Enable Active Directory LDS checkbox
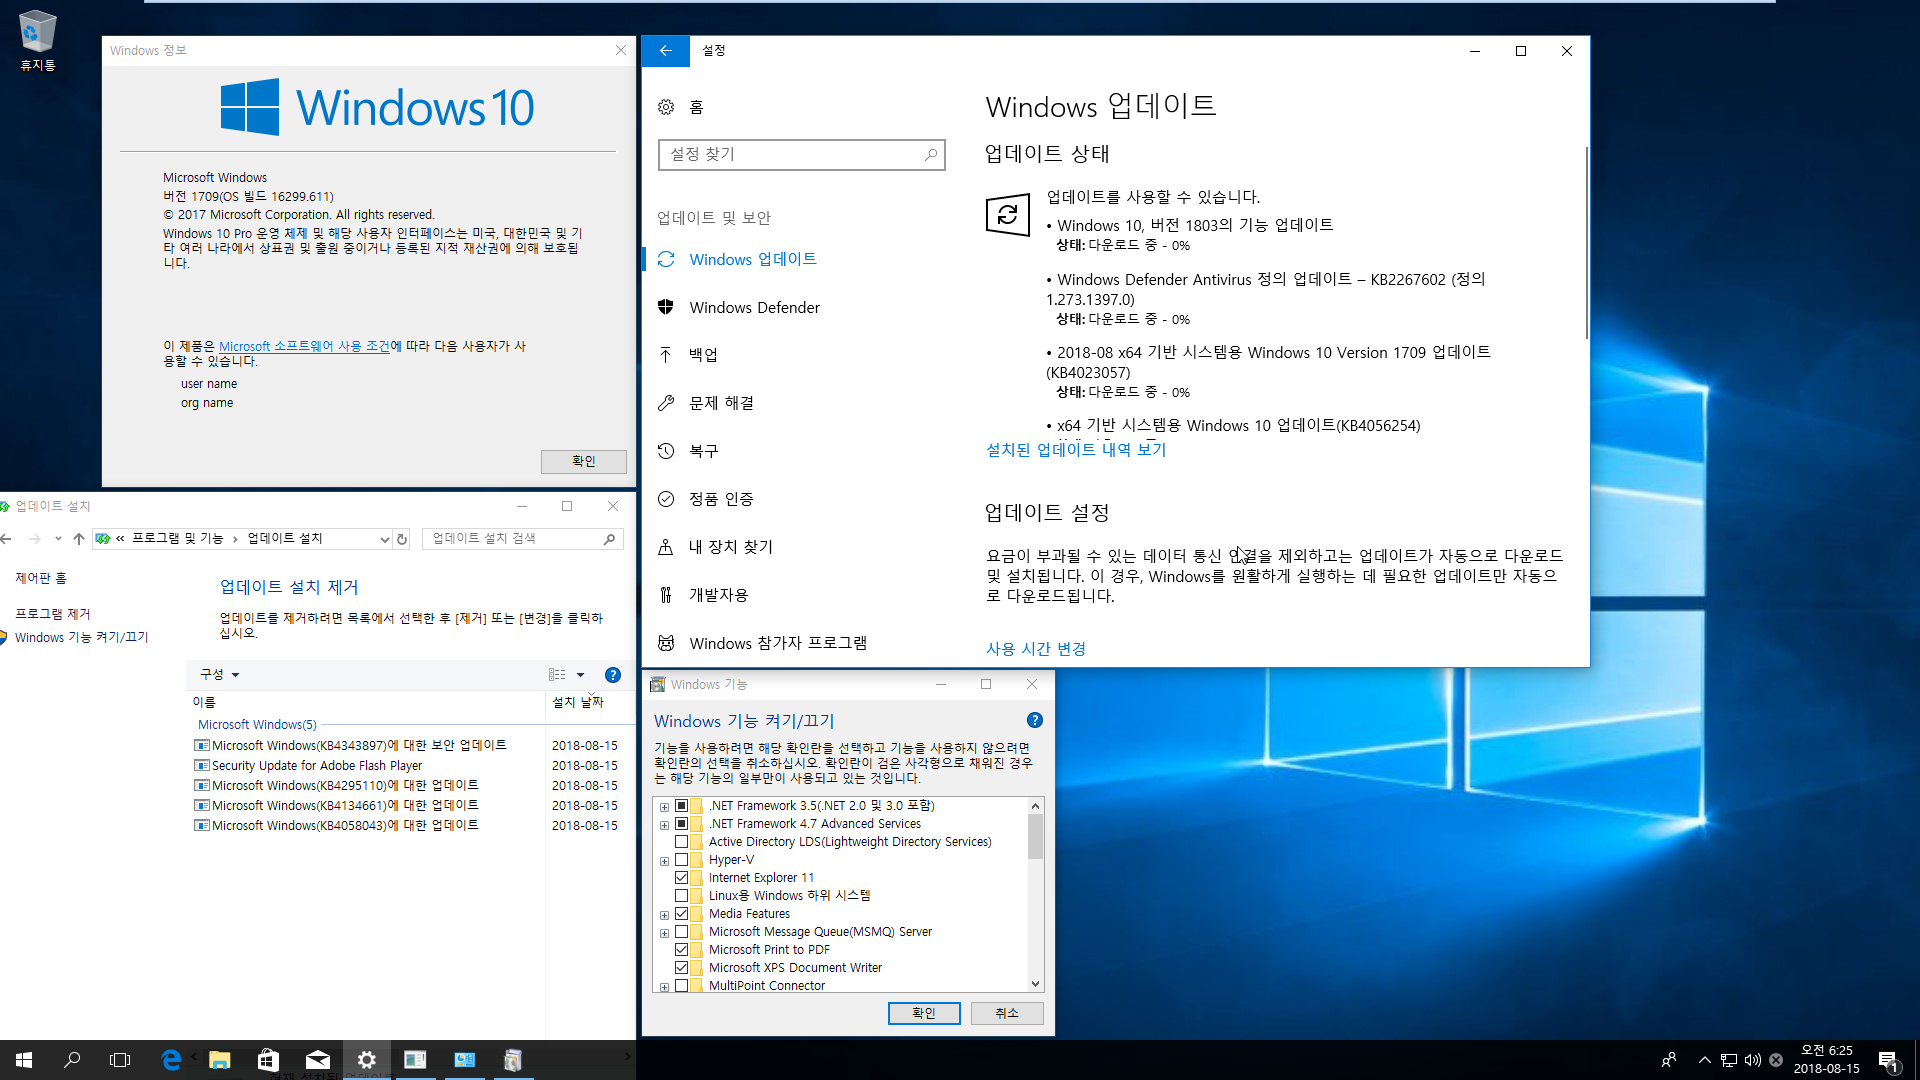 tap(681, 842)
